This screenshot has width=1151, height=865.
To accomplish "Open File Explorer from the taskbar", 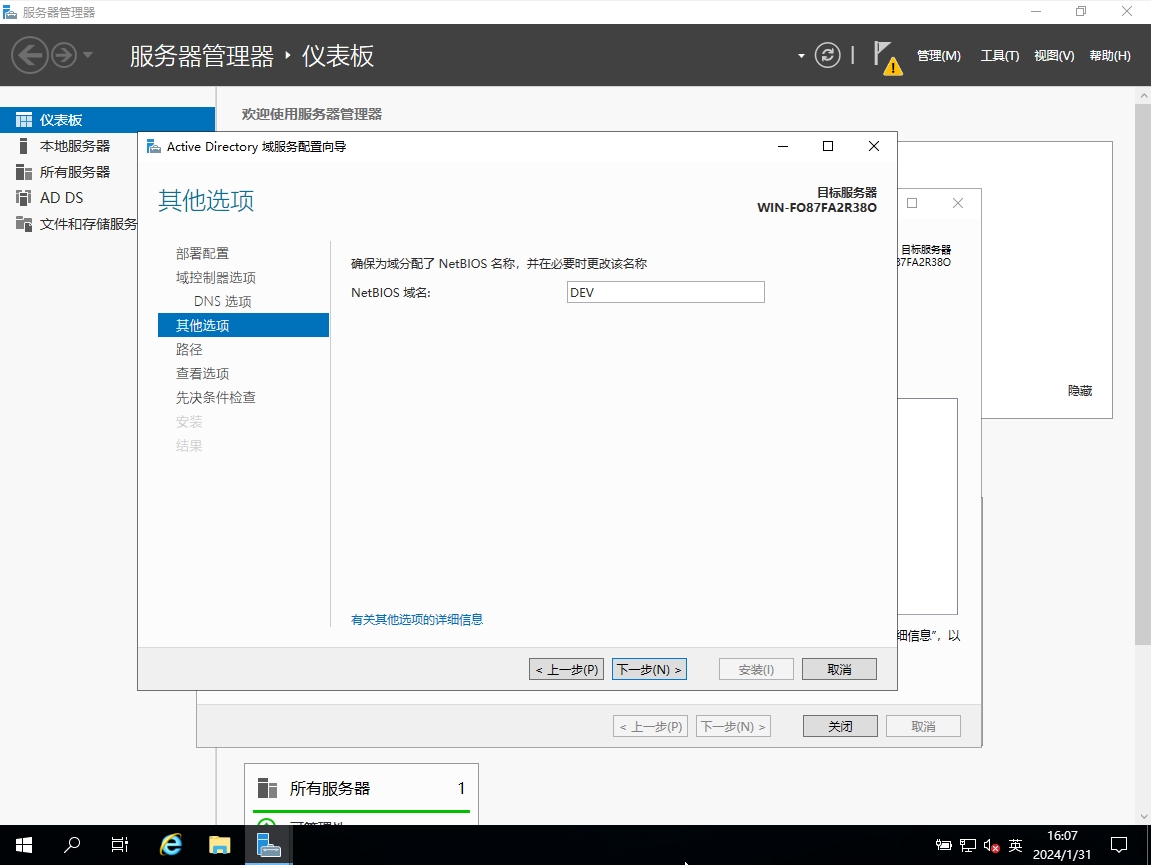I will 219,845.
